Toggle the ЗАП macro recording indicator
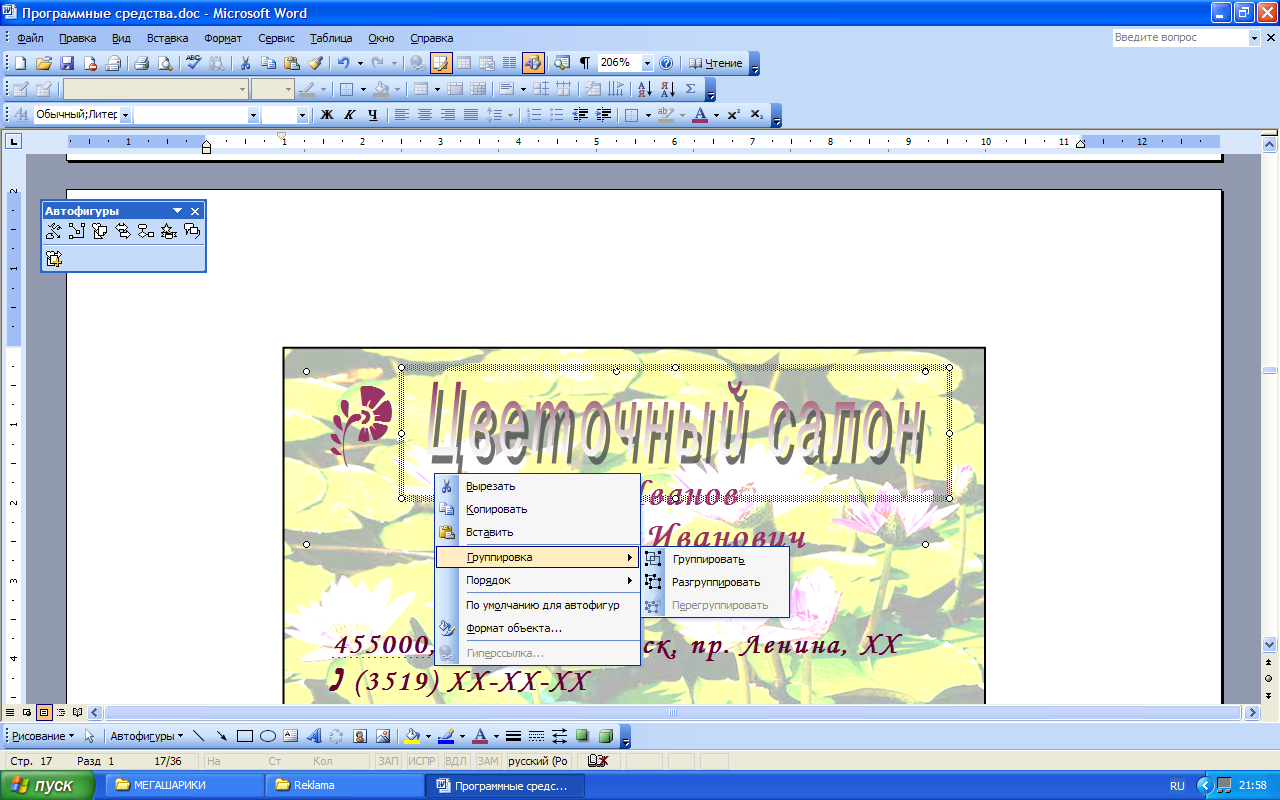This screenshot has width=1280, height=800. [388, 761]
